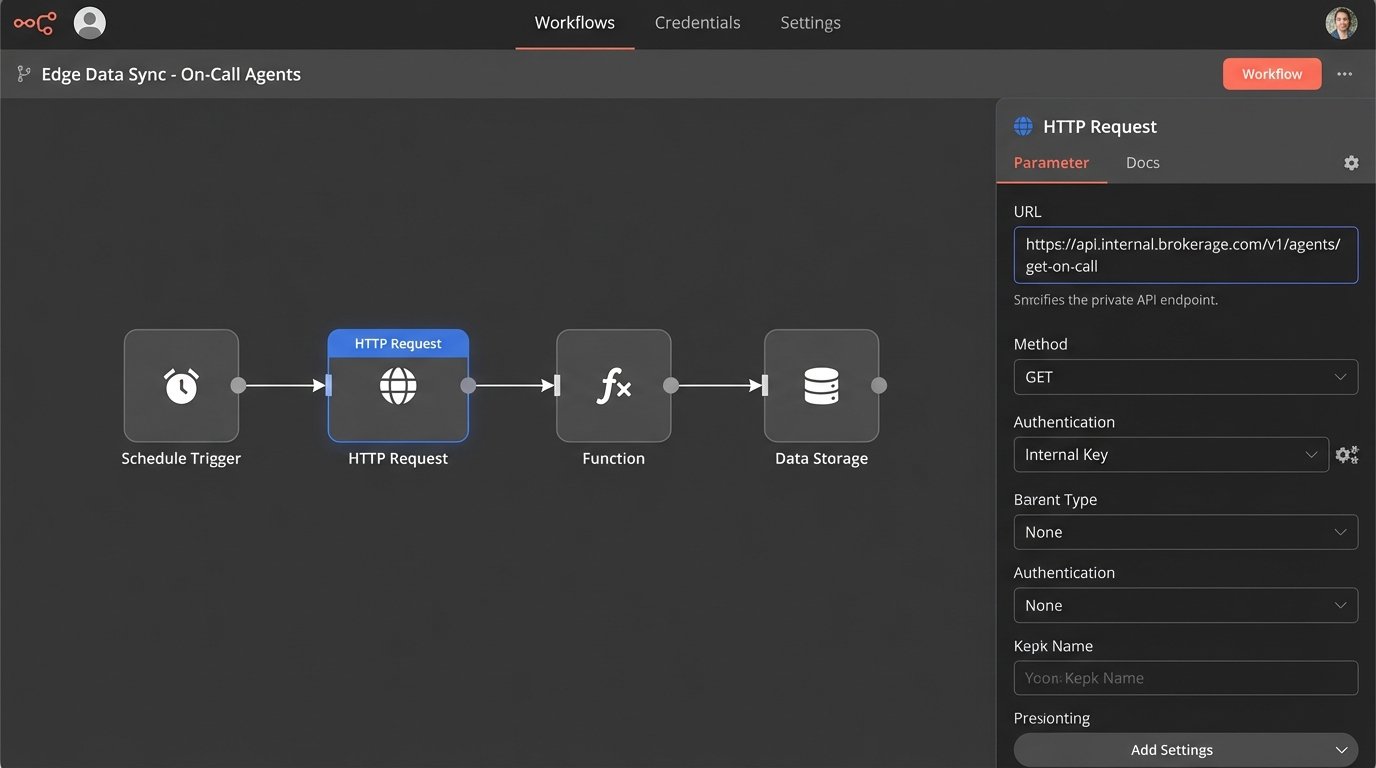Image resolution: width=1376 pixels, height=768 pixels.
Task: Open HTTP Request node settings gear
Action: tap(1351, 162)
